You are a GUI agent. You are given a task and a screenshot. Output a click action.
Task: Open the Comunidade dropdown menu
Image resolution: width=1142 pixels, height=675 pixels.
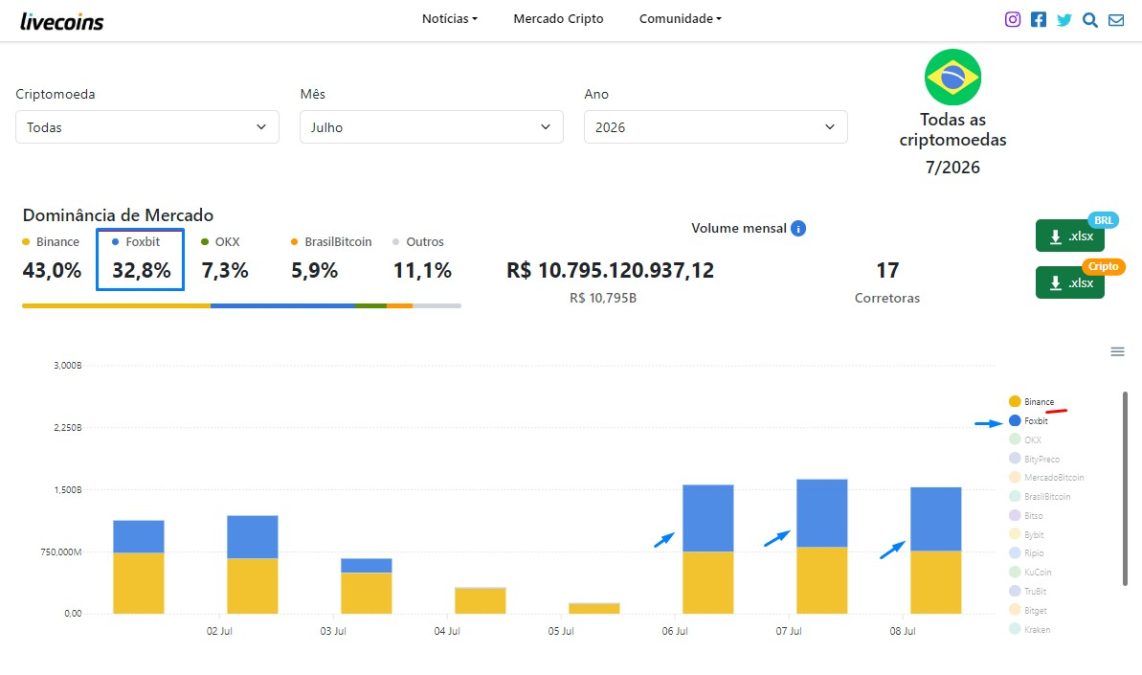coord(680,19)
